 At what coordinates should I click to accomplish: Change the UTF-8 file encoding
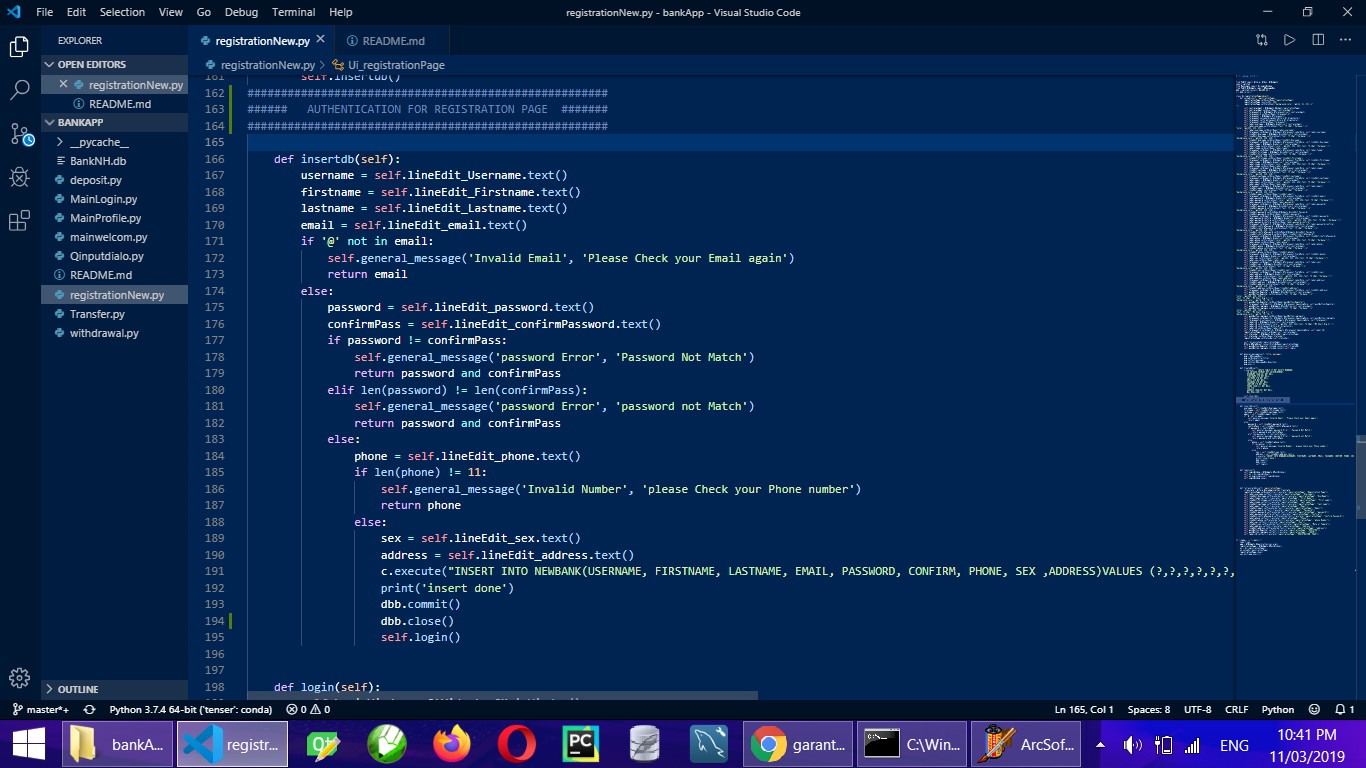[1197, 709]
